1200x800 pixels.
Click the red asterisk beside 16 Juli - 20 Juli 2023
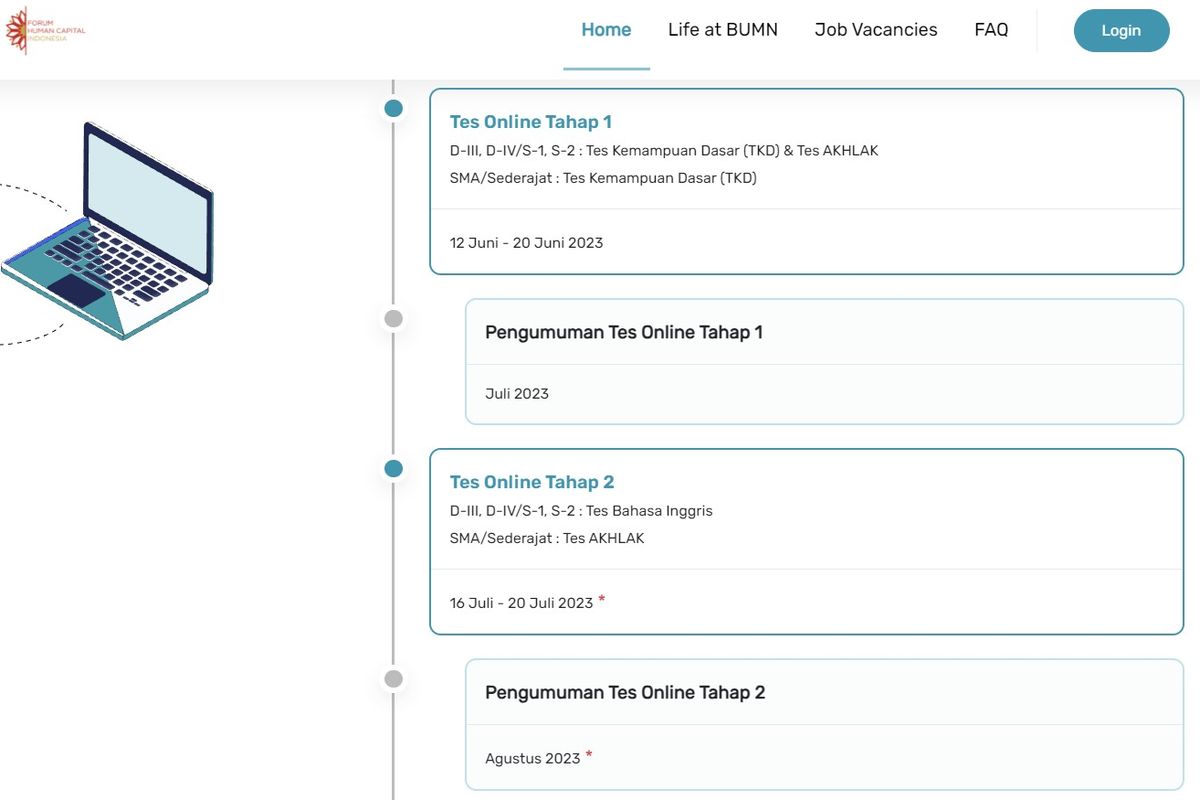click(x=602, y=600)
